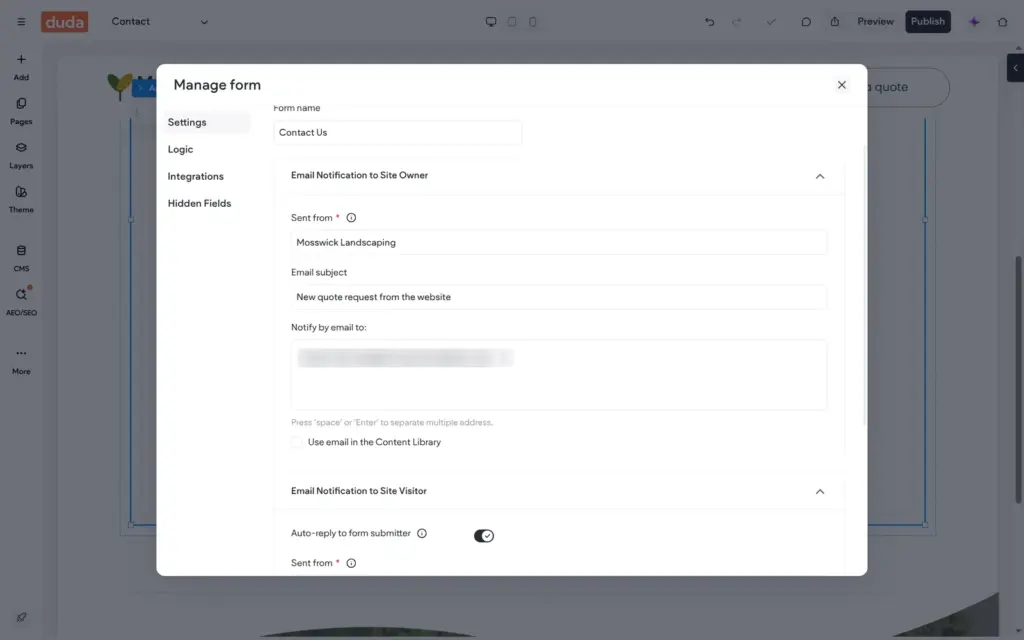1024x640 pixels.
Task: Toggle Auto-reply to form submitter switch
Action: (484, 536)
